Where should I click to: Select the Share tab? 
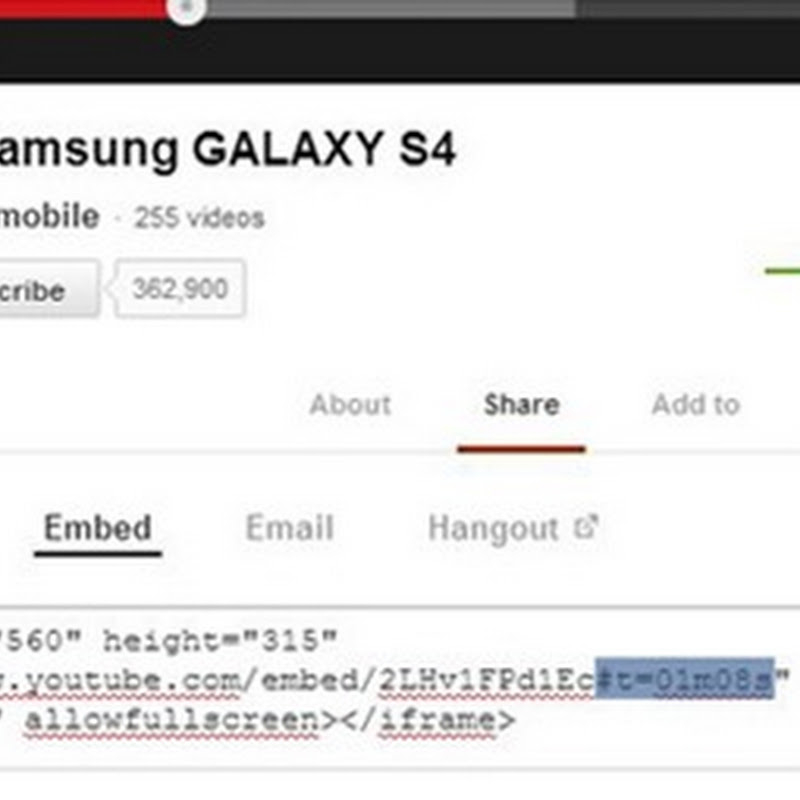tap(521, 405)
